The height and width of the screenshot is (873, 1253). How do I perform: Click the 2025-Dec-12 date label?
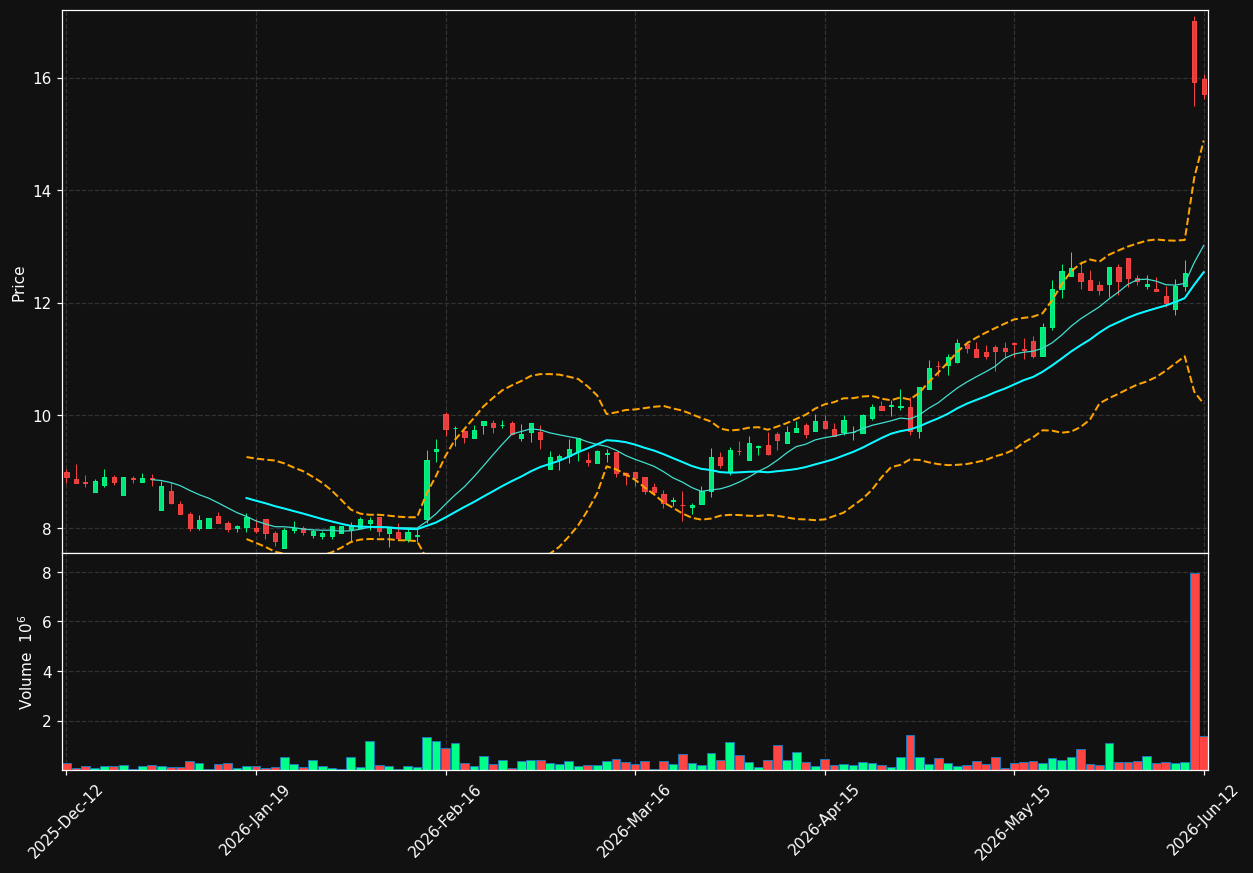point(65,820)
